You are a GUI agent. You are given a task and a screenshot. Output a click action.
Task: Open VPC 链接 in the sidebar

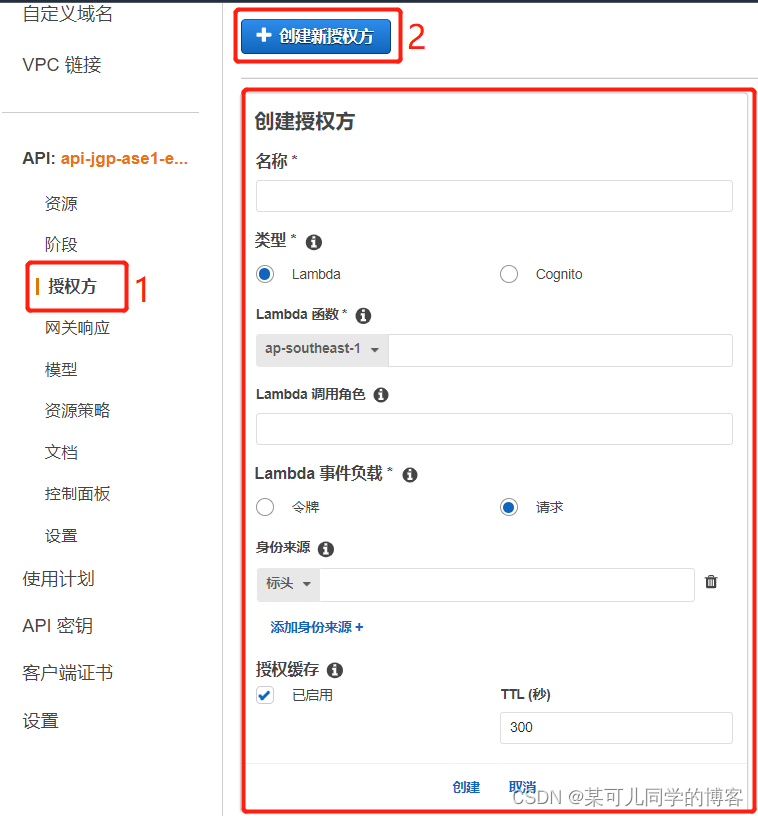62,65
